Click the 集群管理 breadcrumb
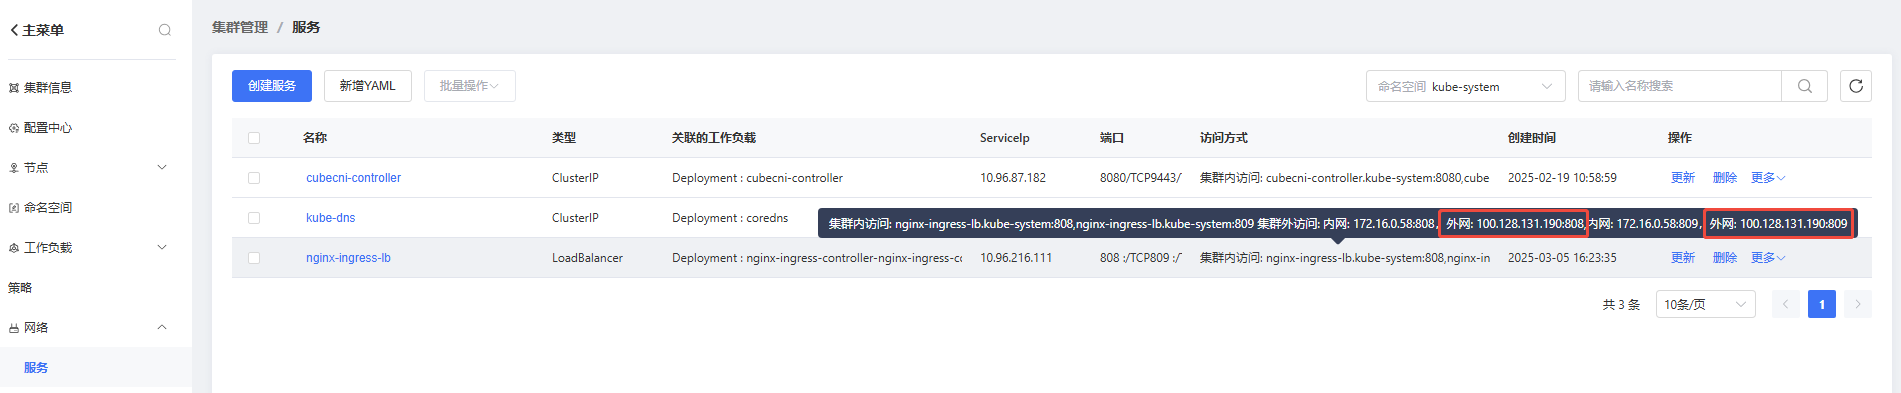The image size is (1901, 393). pos(240,27)
